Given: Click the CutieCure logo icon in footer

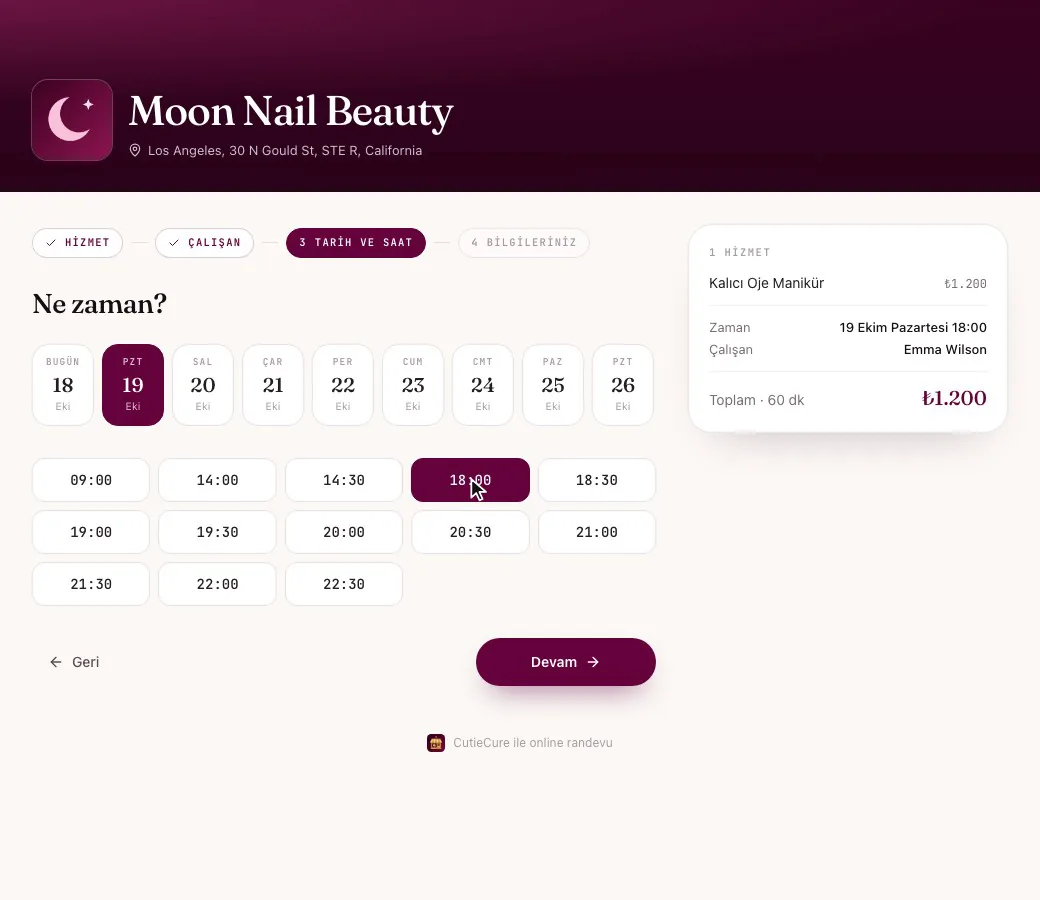Looking at the screenshot, I should [436, 743].
